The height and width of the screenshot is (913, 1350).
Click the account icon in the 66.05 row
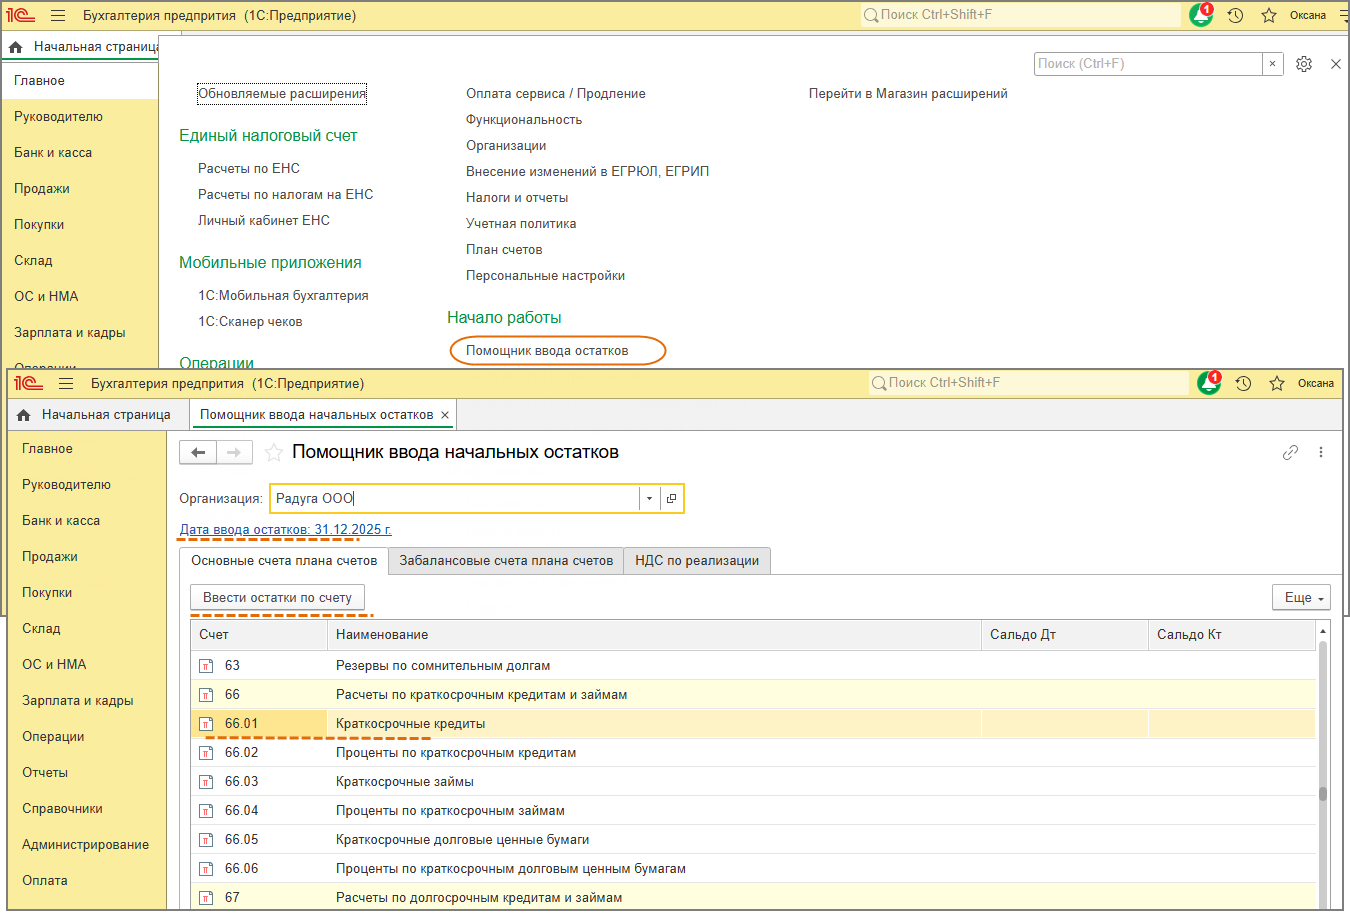coord(206,840)
